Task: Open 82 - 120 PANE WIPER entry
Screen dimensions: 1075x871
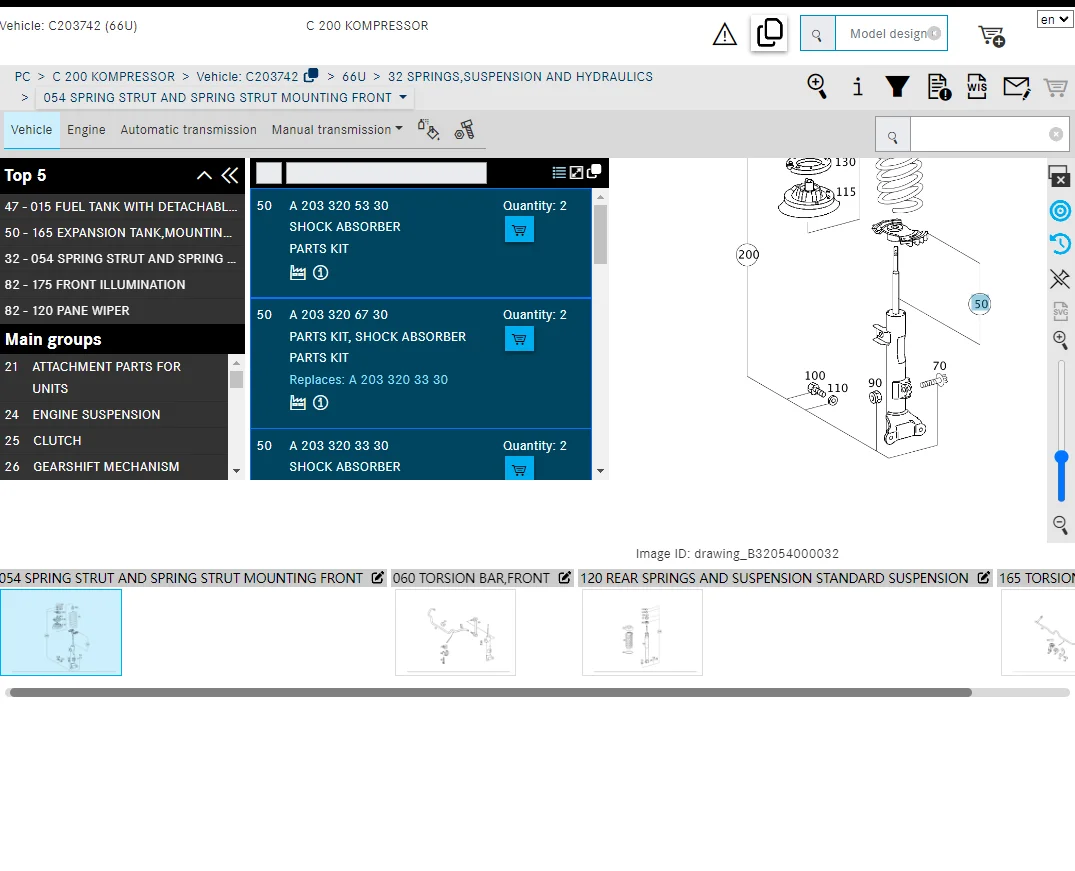Action: pos(121,311)
